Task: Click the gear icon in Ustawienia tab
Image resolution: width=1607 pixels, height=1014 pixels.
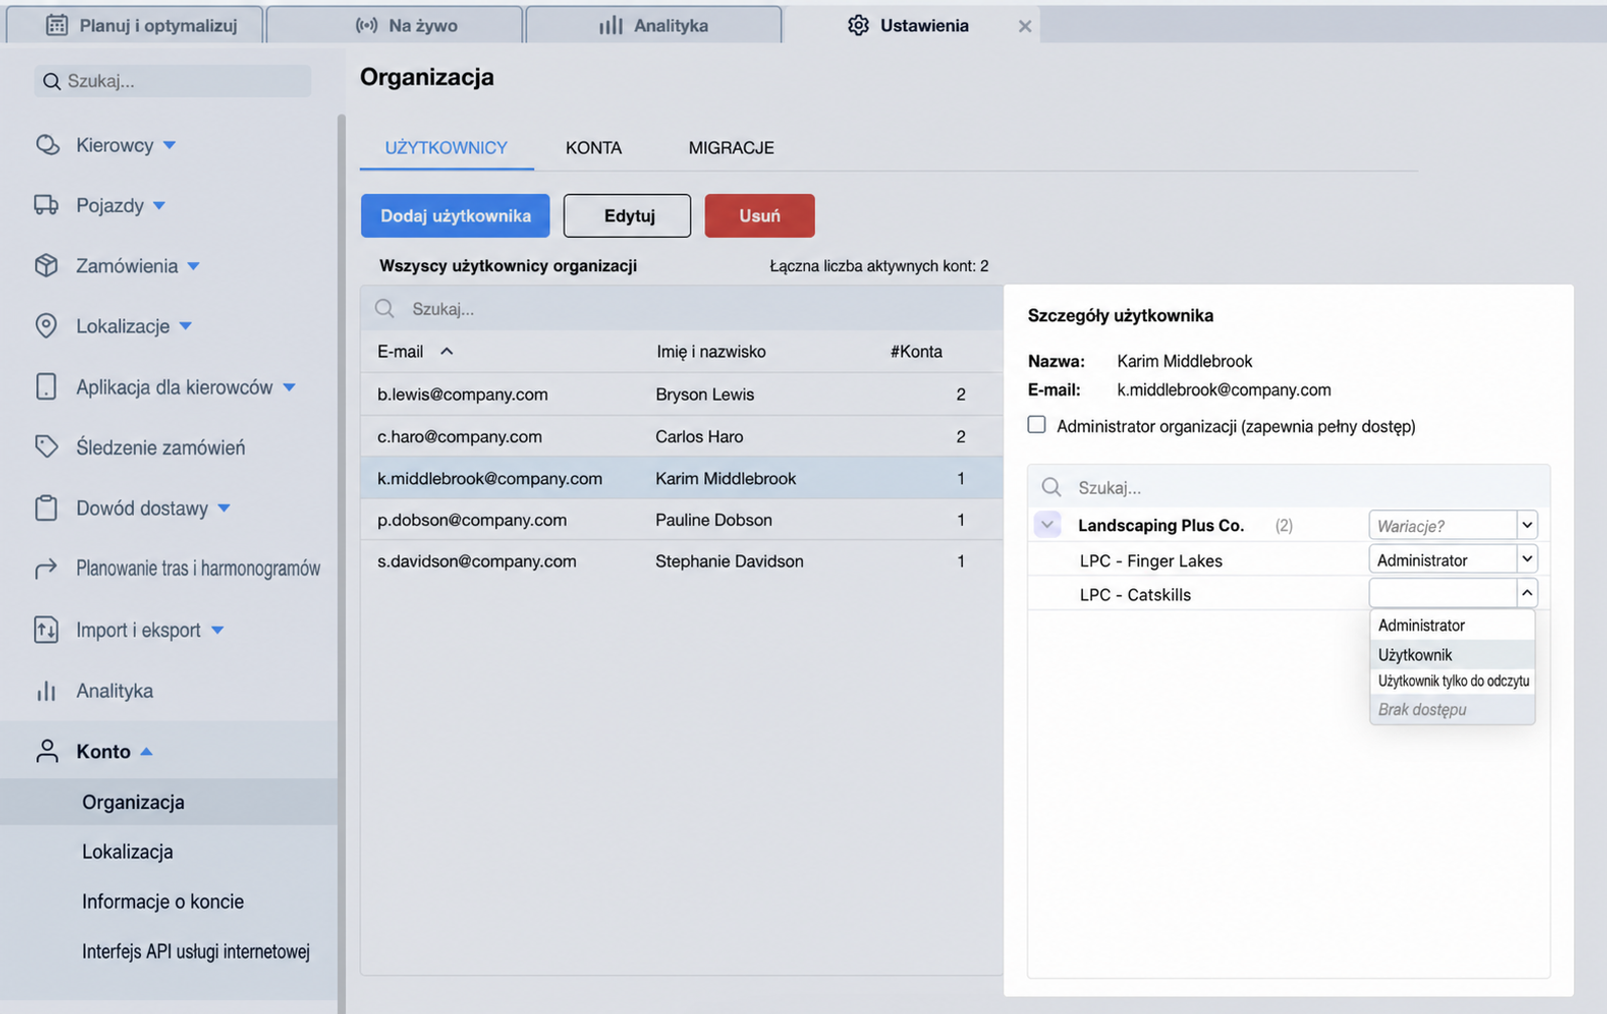Action: pyautogui.click(x=858, y=25)
